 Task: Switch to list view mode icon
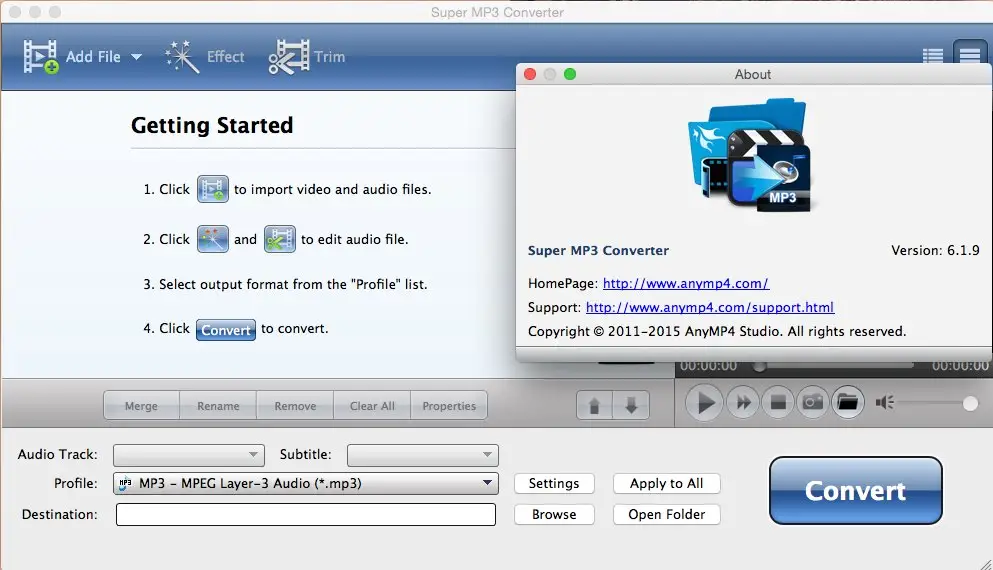click(932, 56)
